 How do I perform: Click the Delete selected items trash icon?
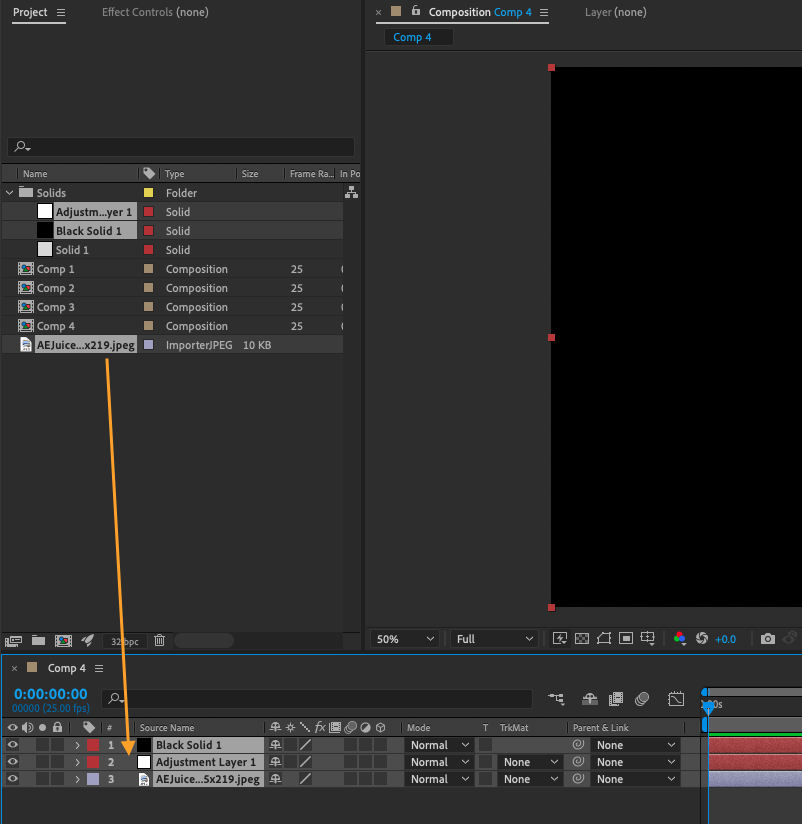[x=159, y=640]
